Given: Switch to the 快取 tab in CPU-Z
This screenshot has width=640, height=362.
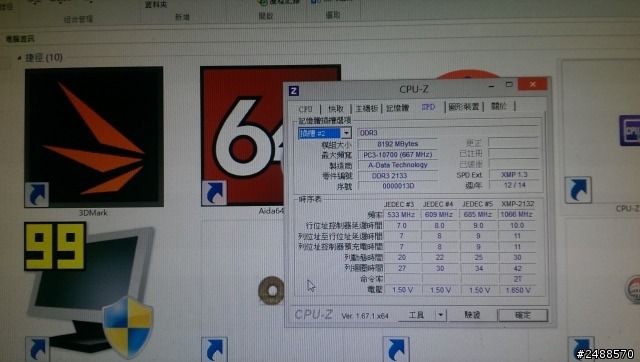Looking at the screenshot, I should point(336,109).
